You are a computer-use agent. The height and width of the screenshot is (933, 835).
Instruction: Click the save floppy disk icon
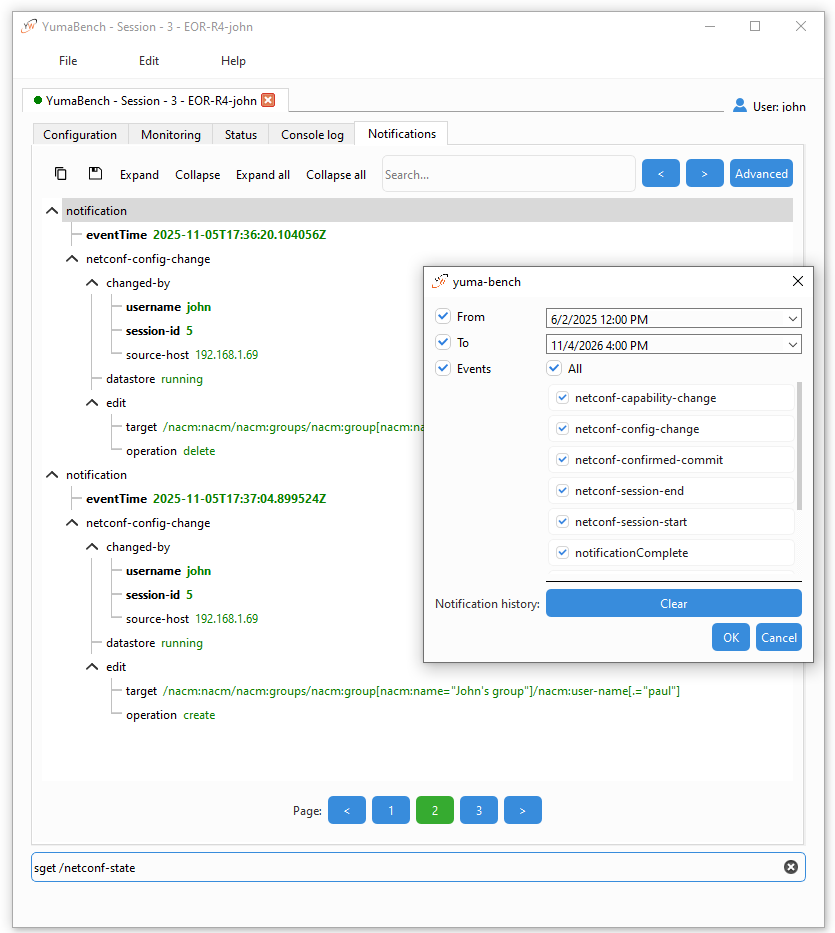tap(95, 174)
